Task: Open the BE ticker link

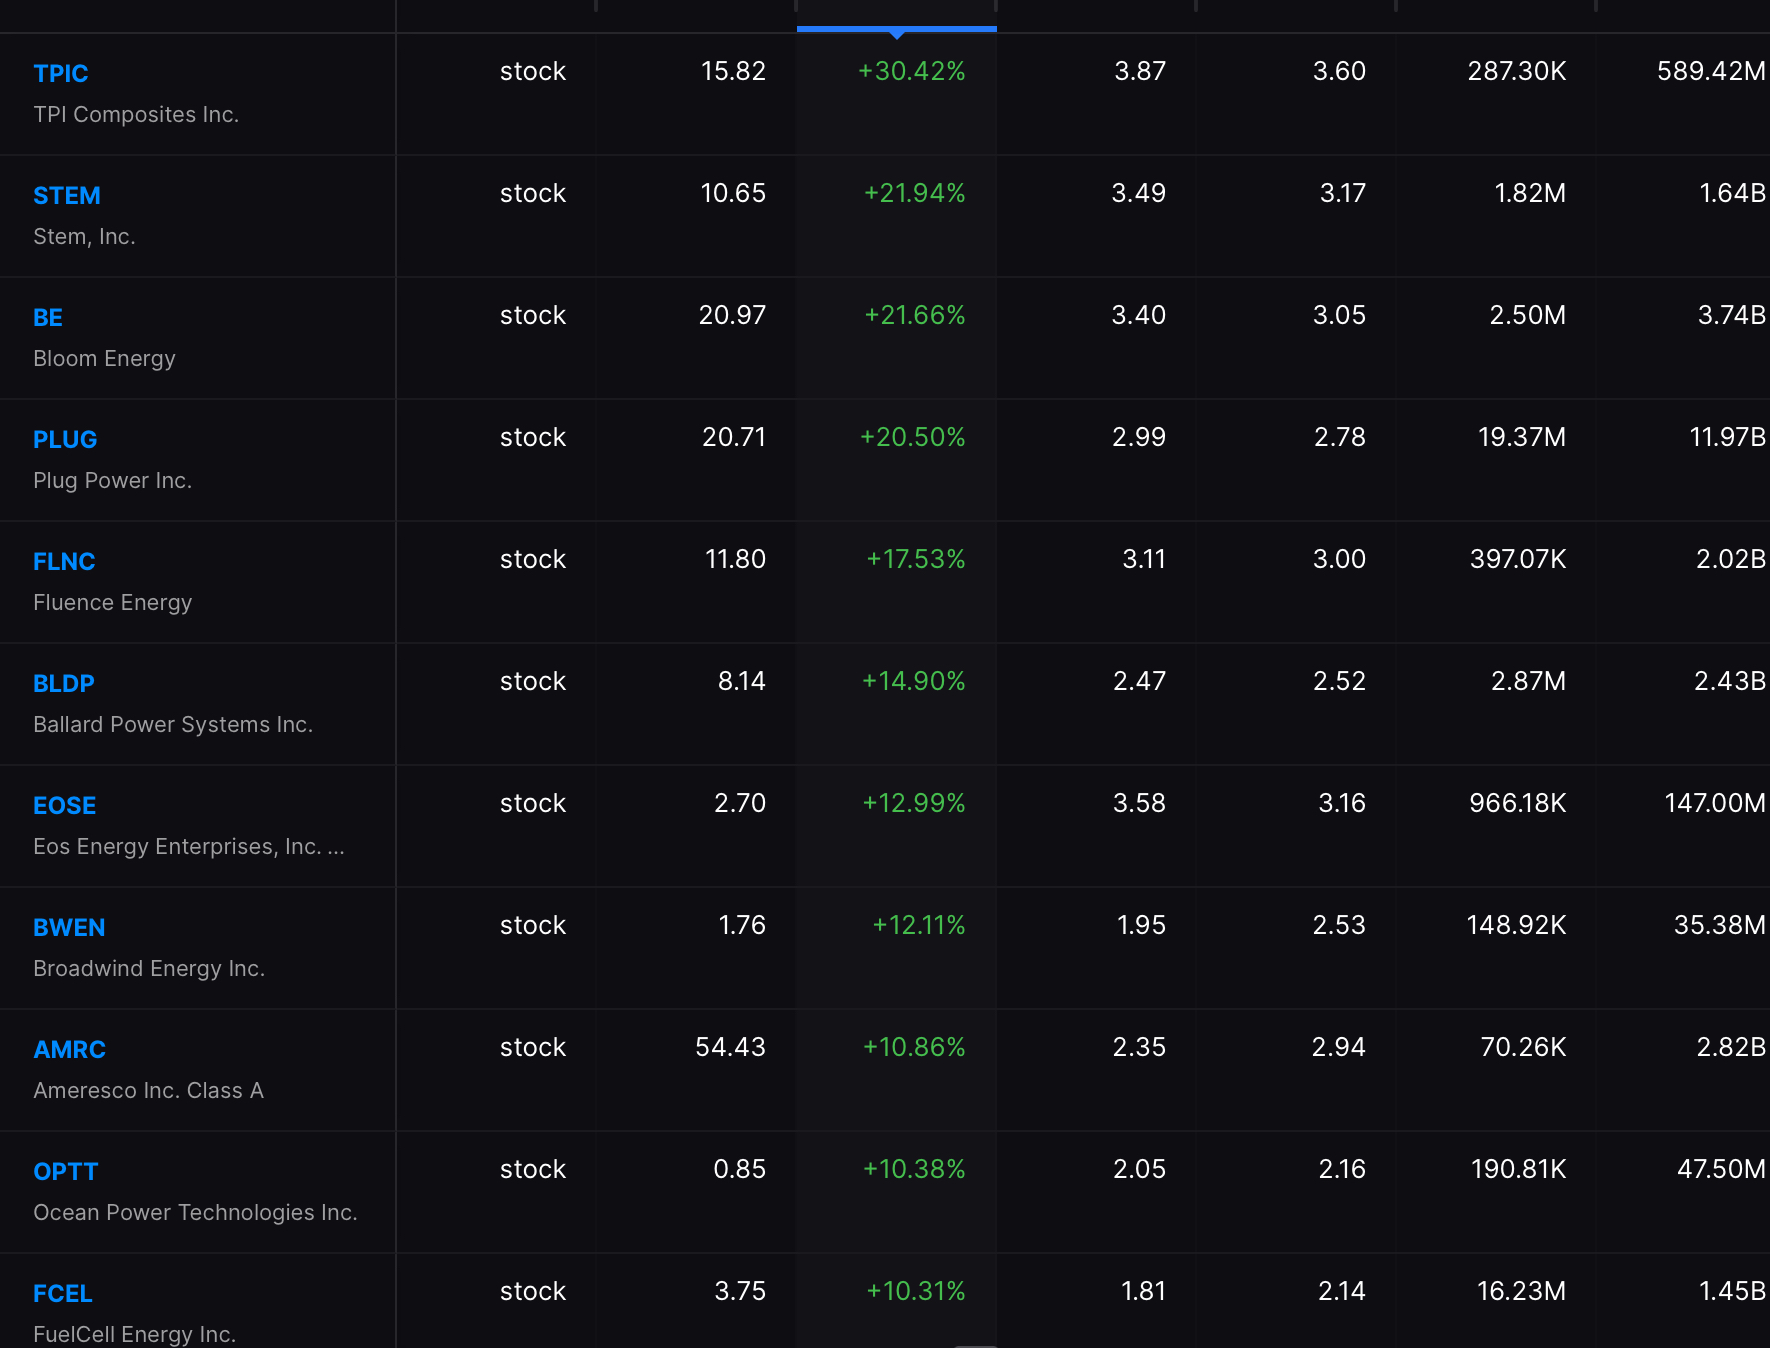Action: 48,317
